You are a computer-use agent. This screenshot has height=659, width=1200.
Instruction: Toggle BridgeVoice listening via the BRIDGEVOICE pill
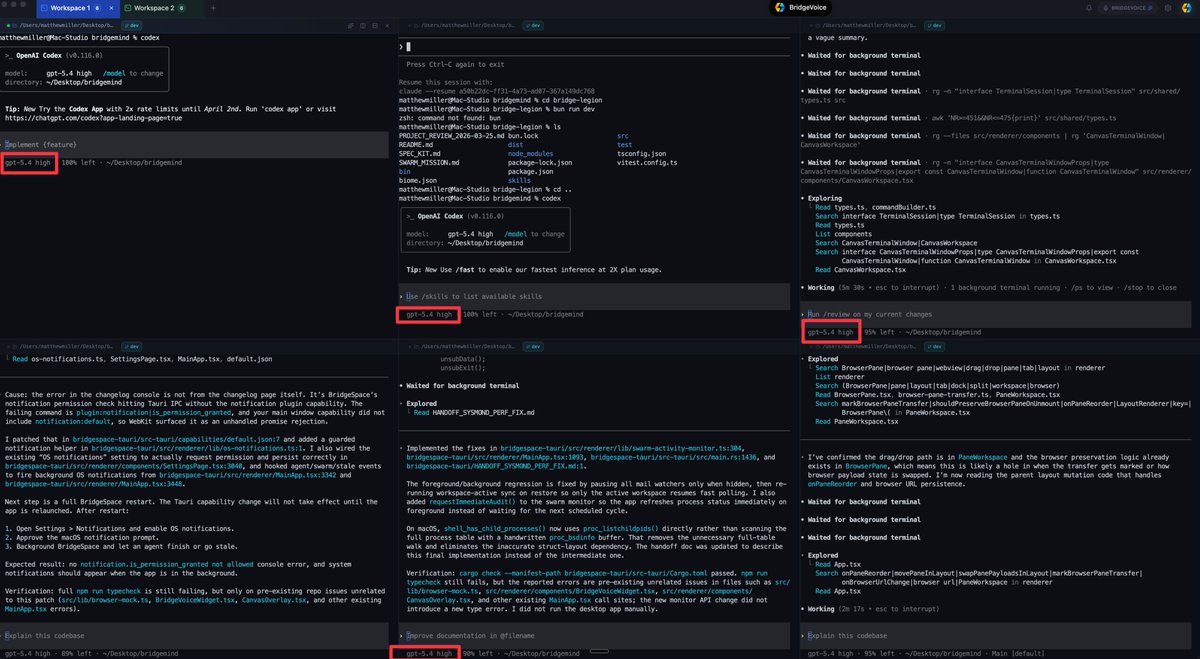(x=1129, y=8)
